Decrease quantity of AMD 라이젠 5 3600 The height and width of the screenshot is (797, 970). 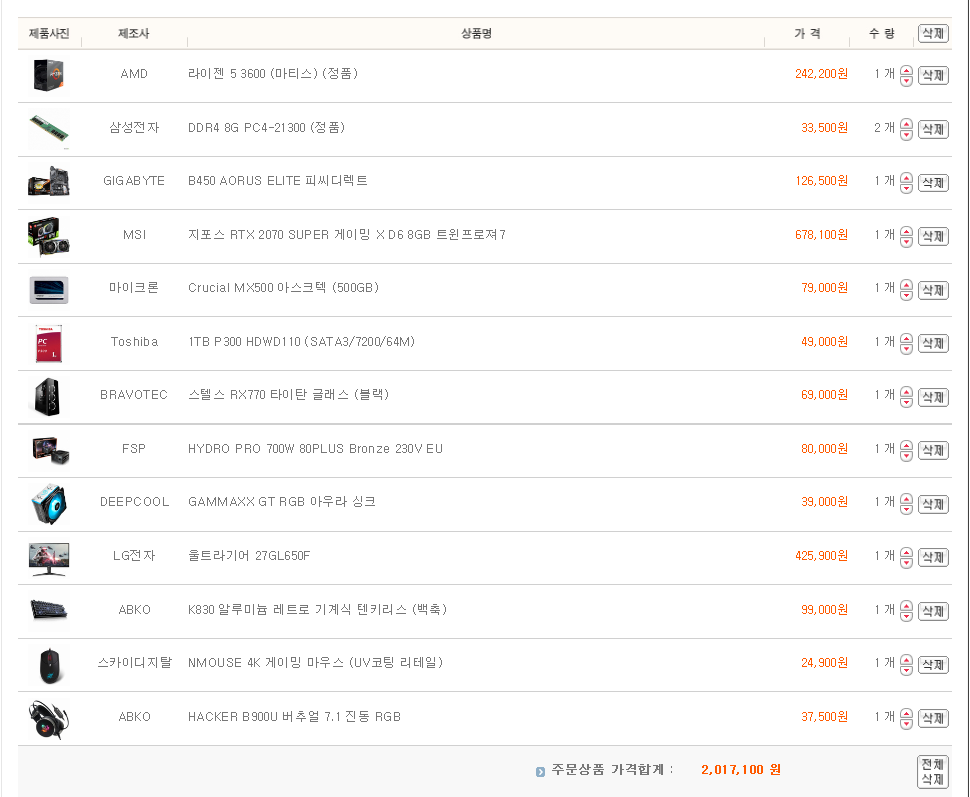click(x=906, y=82)
